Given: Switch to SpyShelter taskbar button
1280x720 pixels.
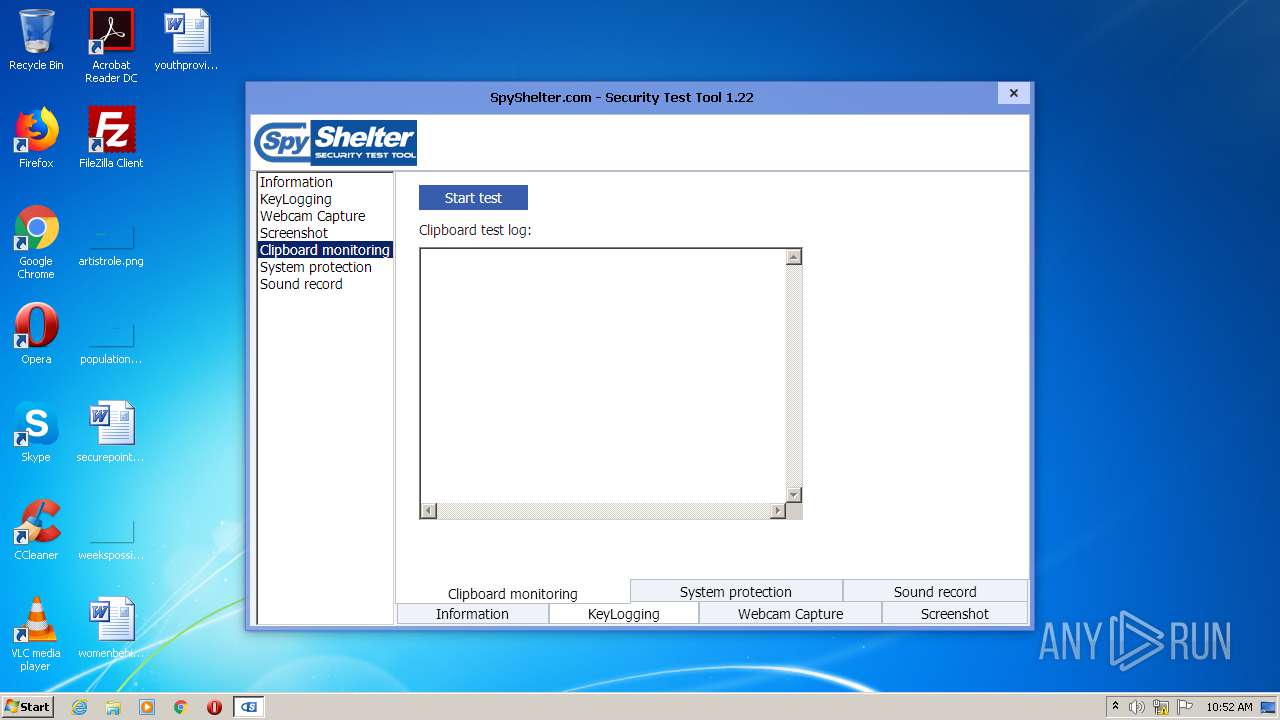Looking at the screenshot, I should point(249,707).
